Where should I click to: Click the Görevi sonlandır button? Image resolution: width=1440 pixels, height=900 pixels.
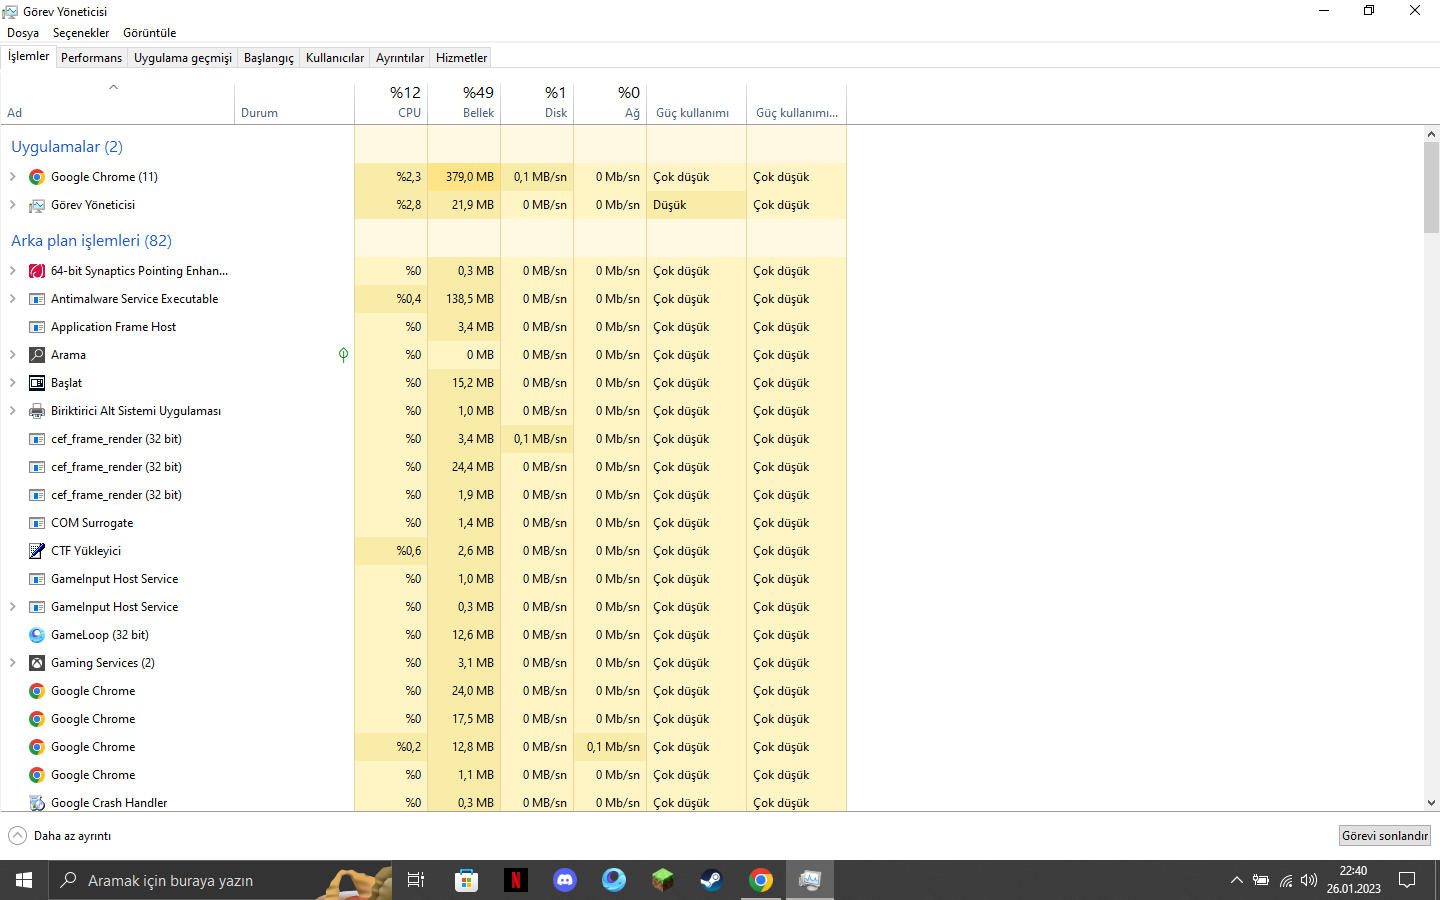tap(1385, 836)
